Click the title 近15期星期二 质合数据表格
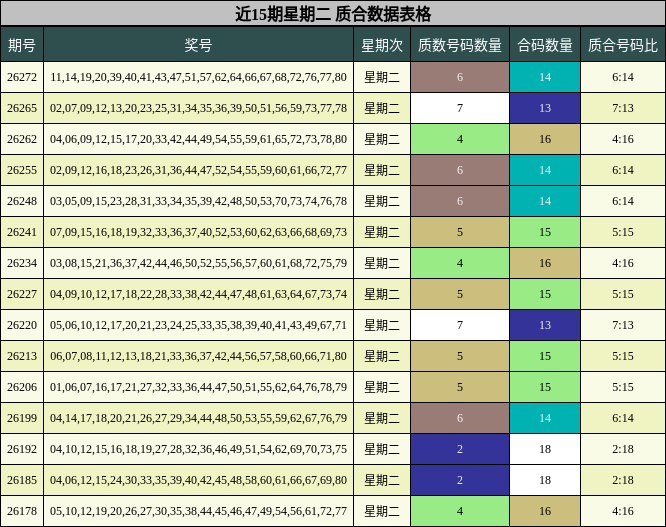The width and height of the screenshot is (666, 527). point(333,14)
